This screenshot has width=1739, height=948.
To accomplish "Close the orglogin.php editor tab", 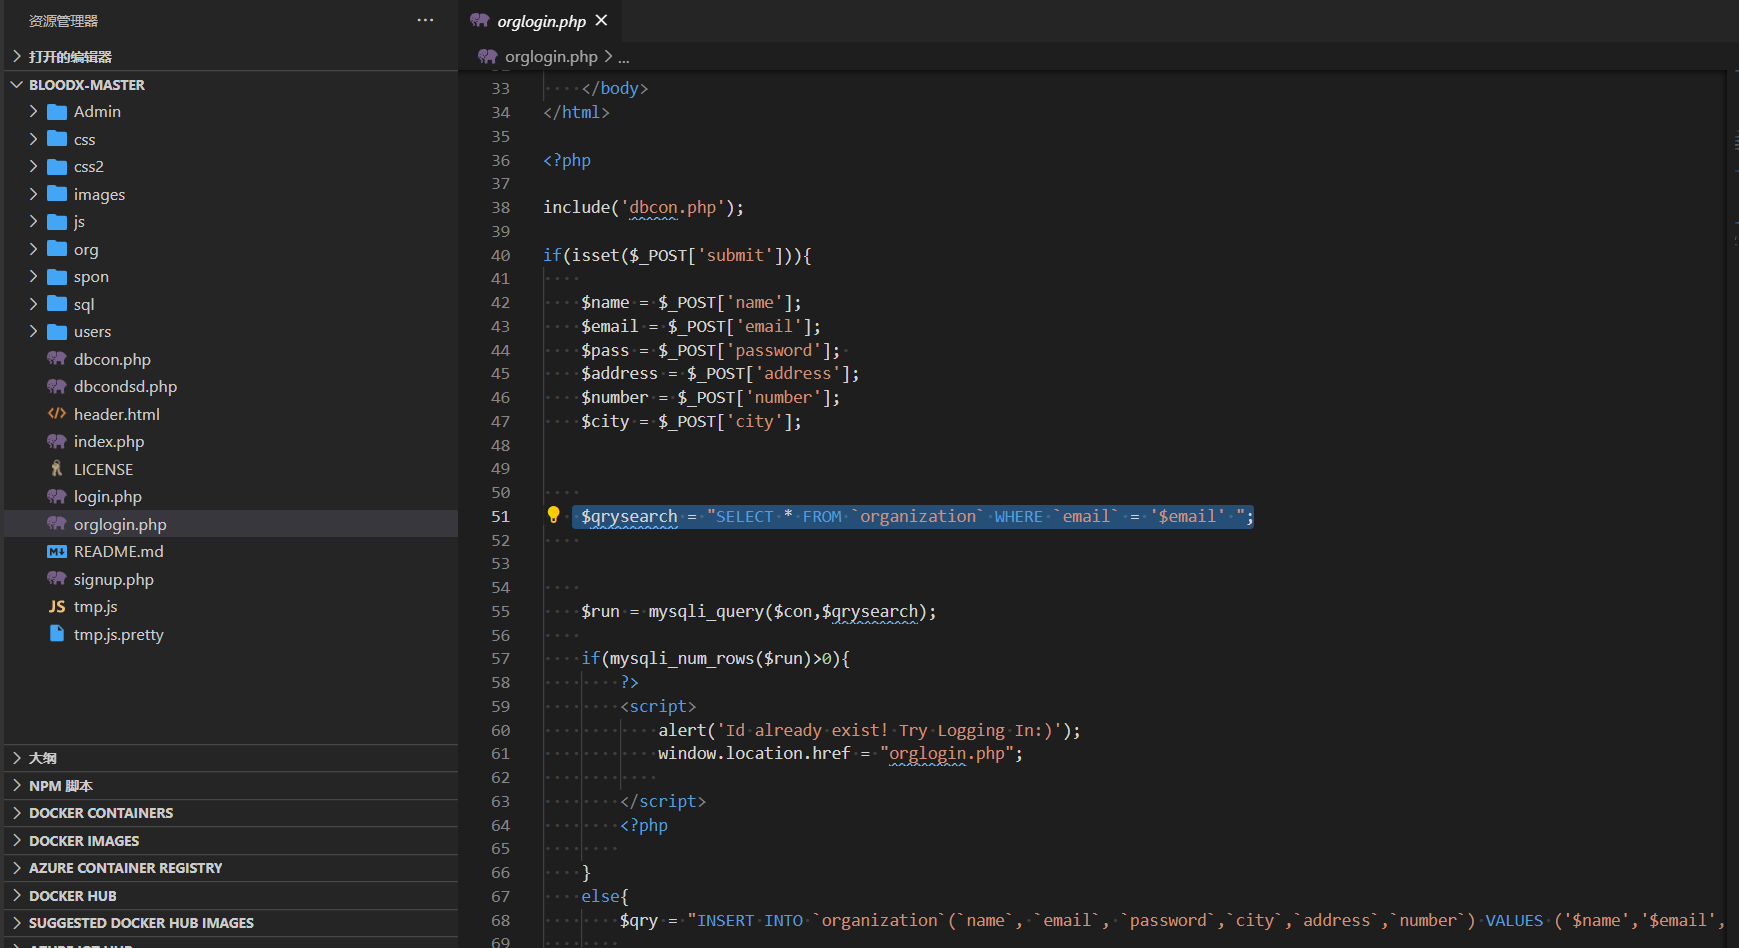I will 601,20.
